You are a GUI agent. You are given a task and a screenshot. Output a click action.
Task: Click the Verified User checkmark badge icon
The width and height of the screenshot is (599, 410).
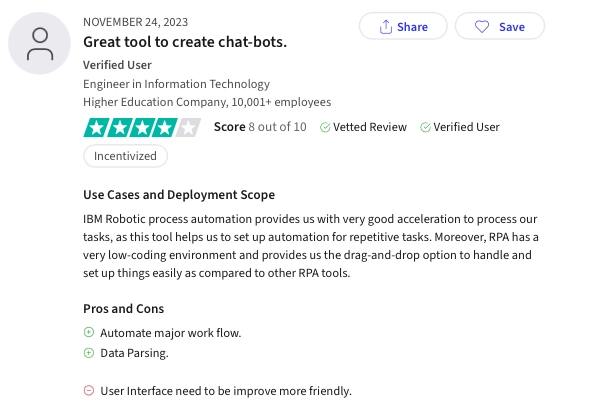click(x=425, y=127)
